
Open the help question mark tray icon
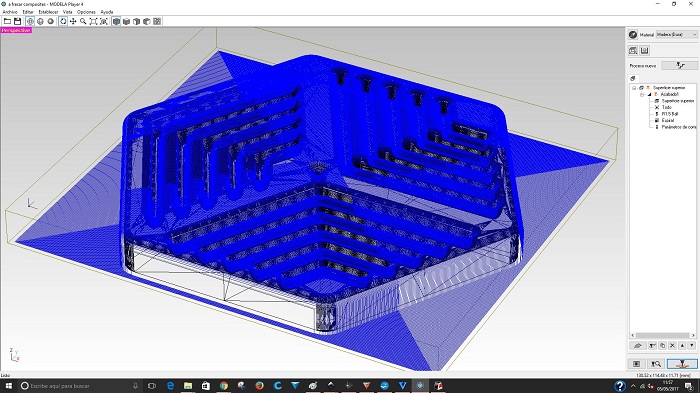620,386
